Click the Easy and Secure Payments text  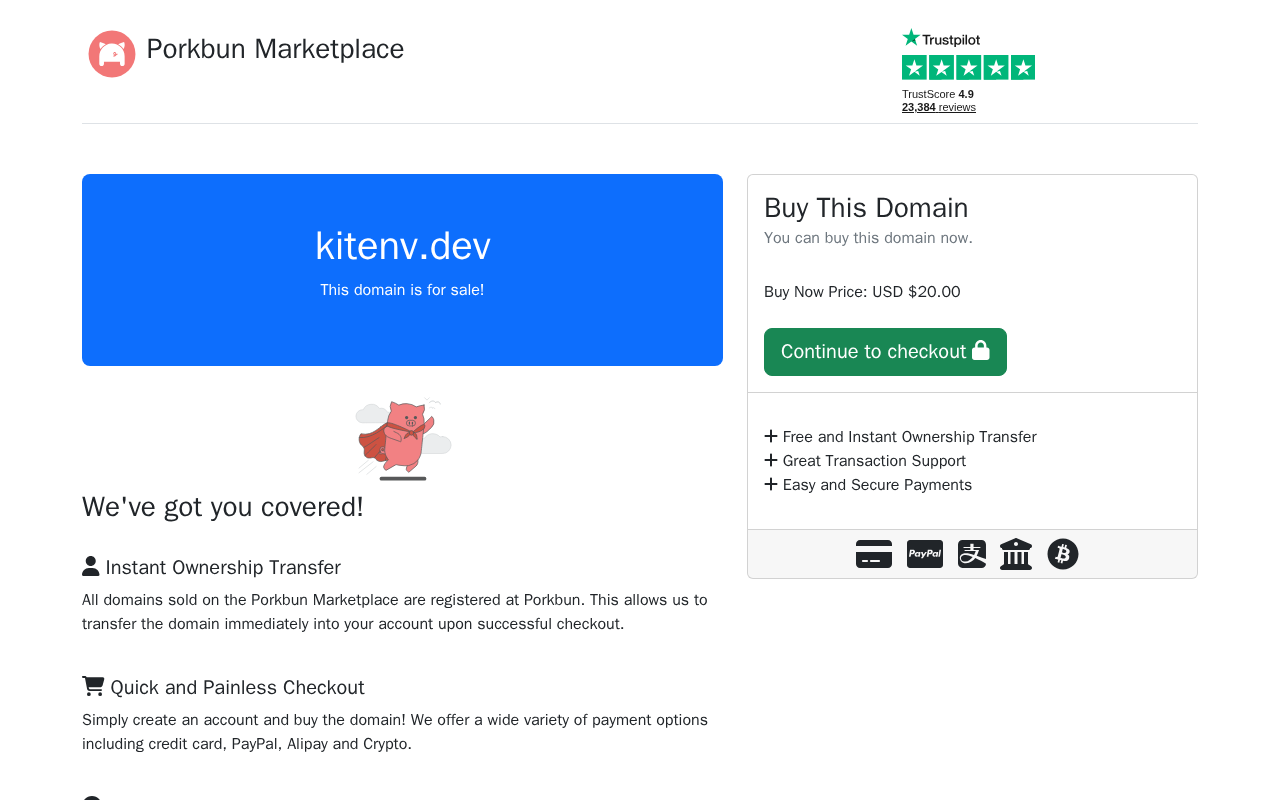(x=877, y=485)
